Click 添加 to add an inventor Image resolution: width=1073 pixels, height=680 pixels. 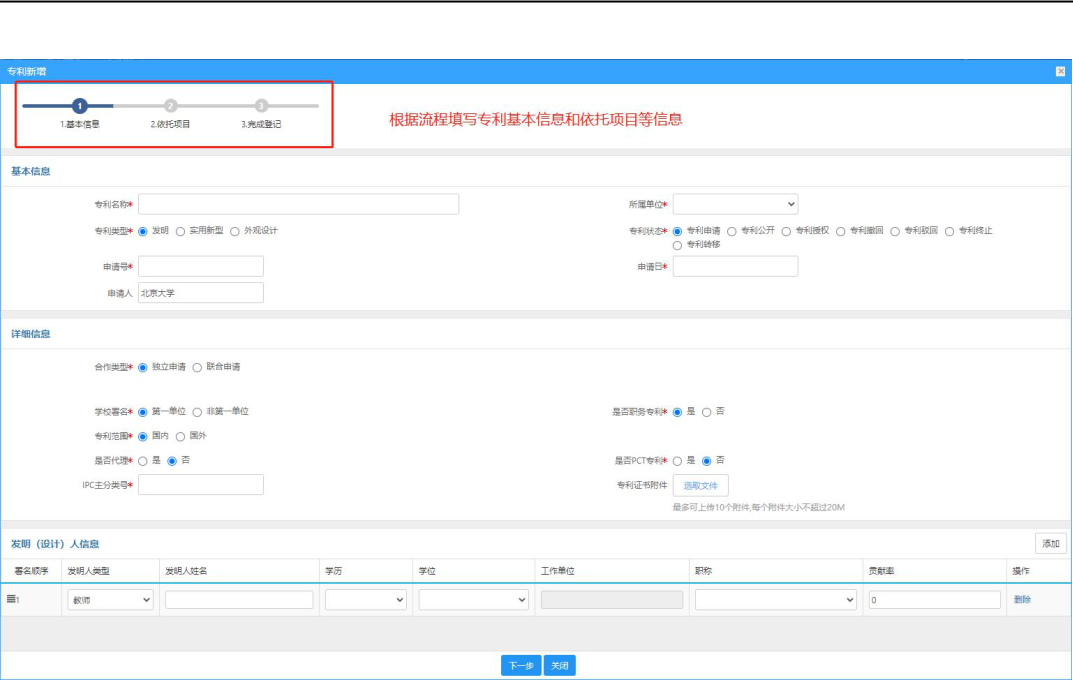1050,544
